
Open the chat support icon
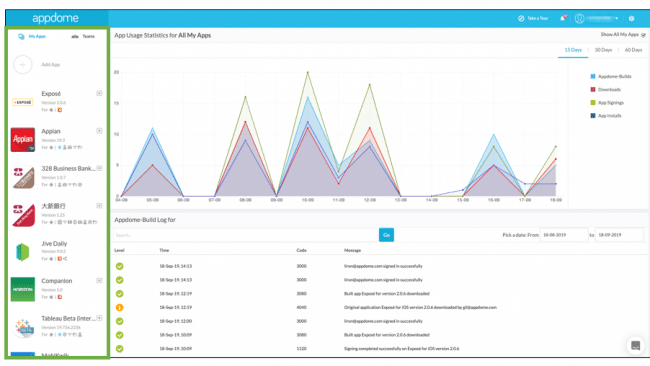tap(635, 345)
